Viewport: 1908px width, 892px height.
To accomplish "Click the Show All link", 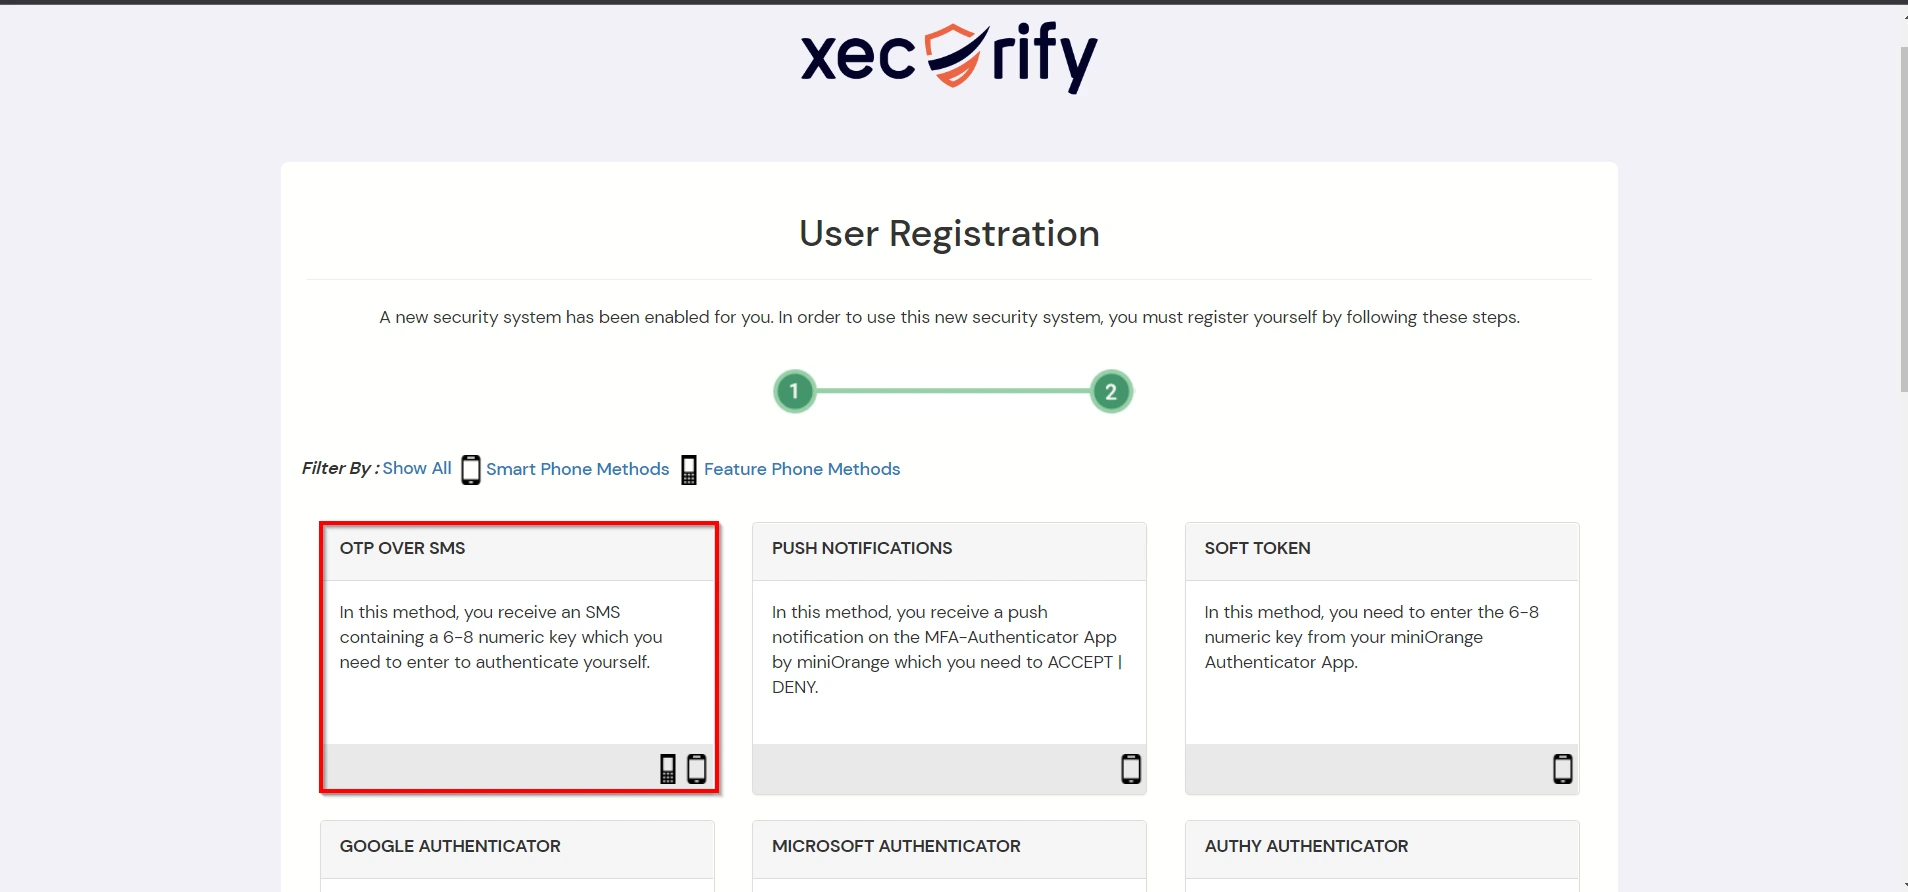I will [416, 468].
